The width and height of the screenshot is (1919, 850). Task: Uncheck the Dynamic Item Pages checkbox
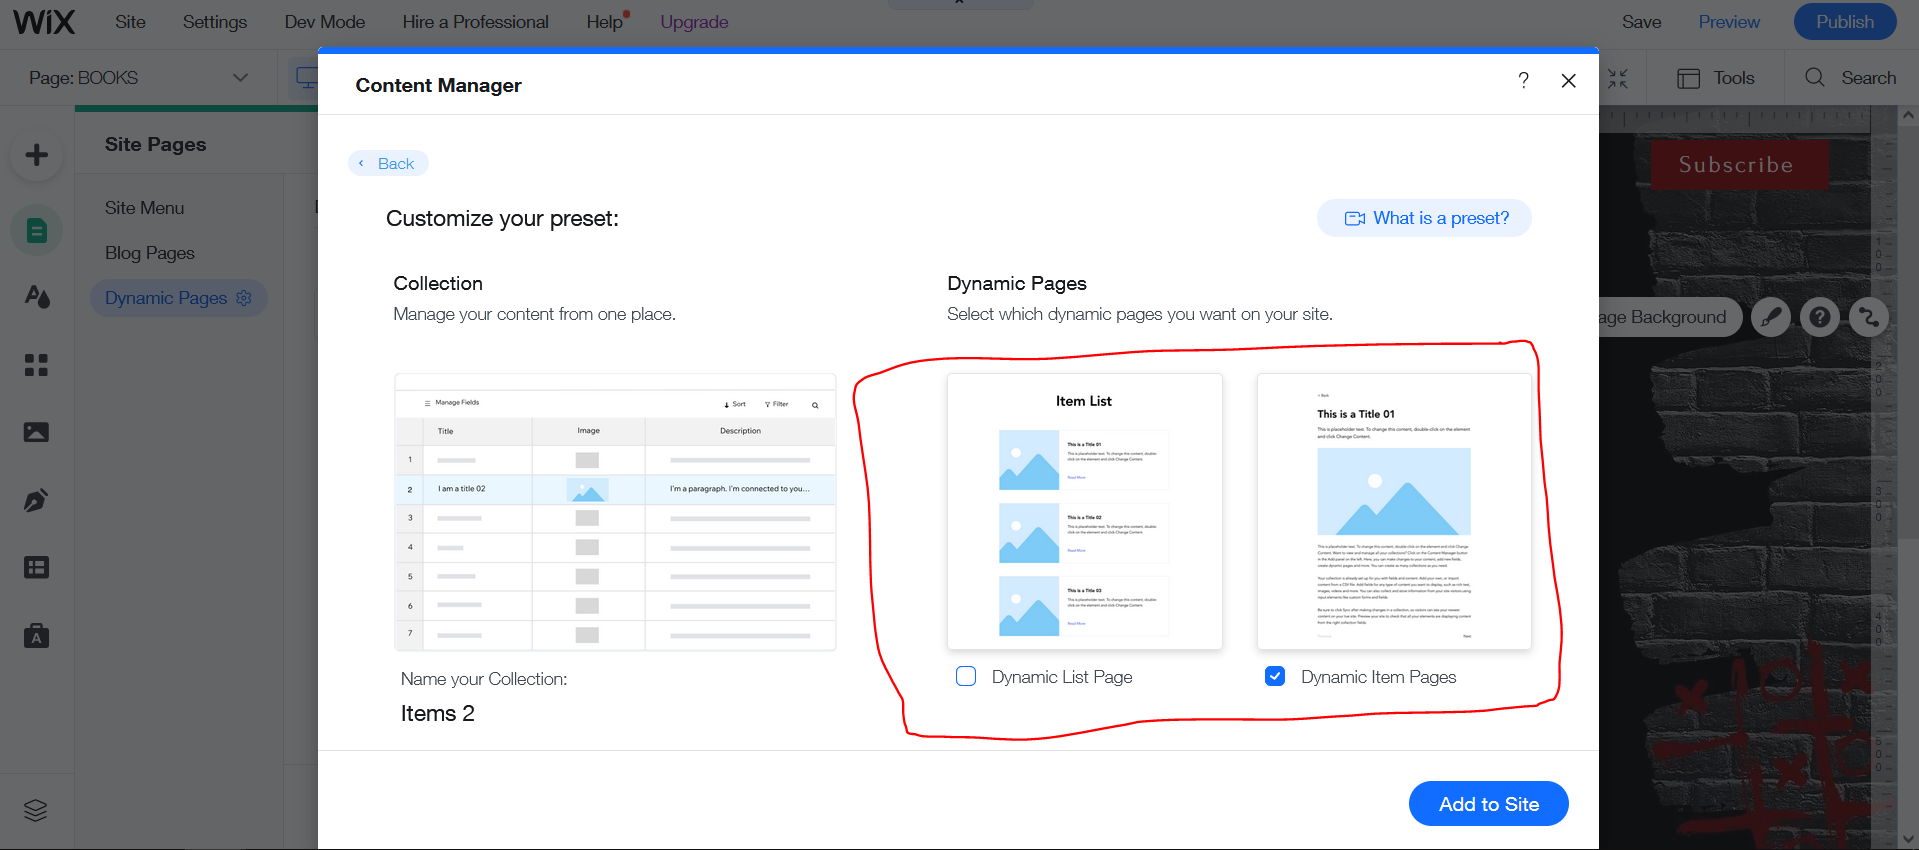(x=1275, y=676)
